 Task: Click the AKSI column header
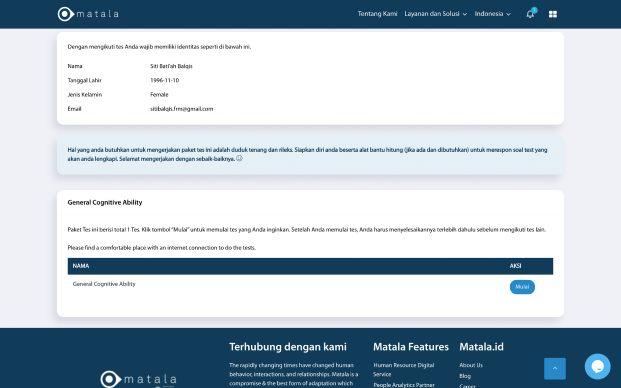pos(515,266)
